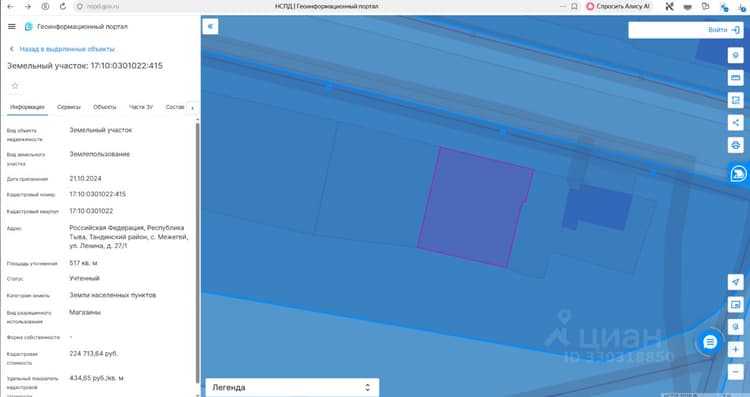Click the browser back arrow
The height and width of the screenshot is (397, 750).
pyautogui.click(x=10, y=7)
